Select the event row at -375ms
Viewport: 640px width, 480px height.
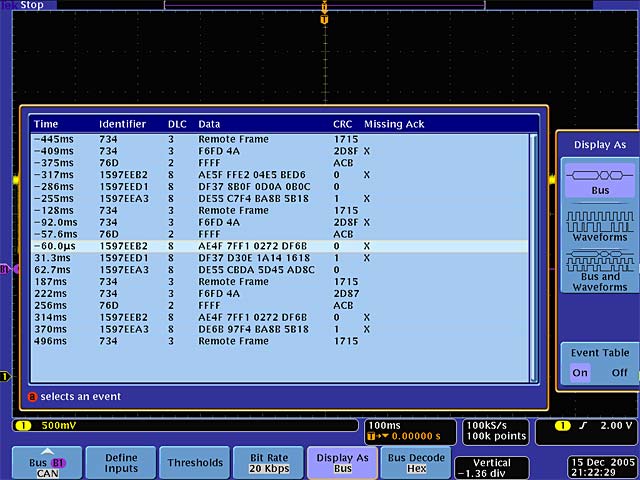click(280, 163)
